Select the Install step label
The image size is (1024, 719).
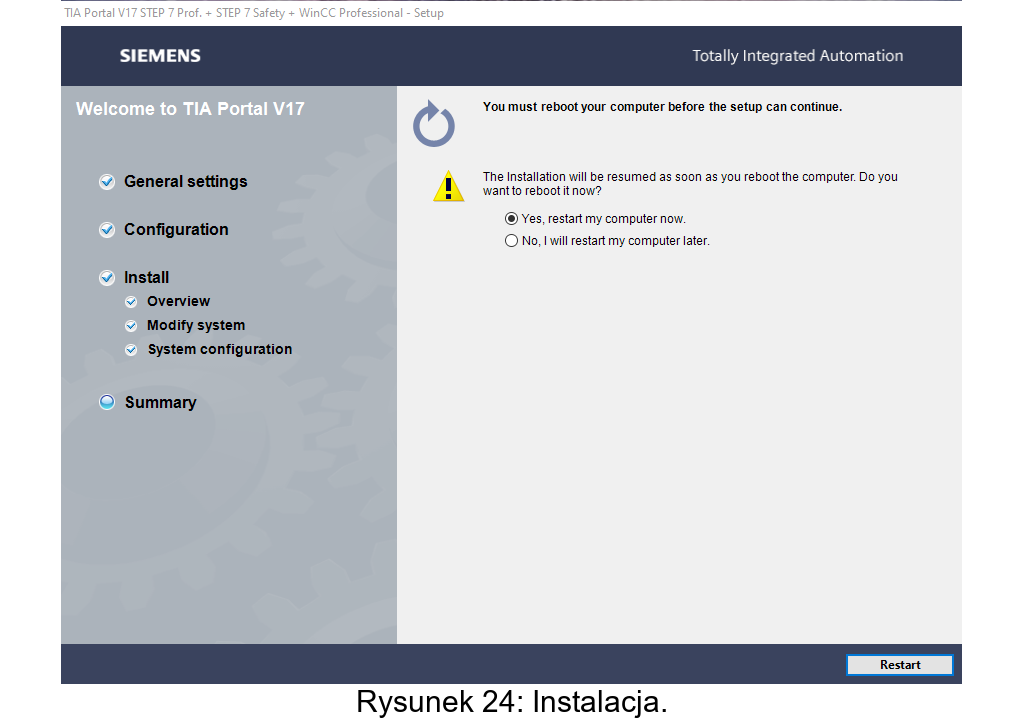[x=146, y=278]
